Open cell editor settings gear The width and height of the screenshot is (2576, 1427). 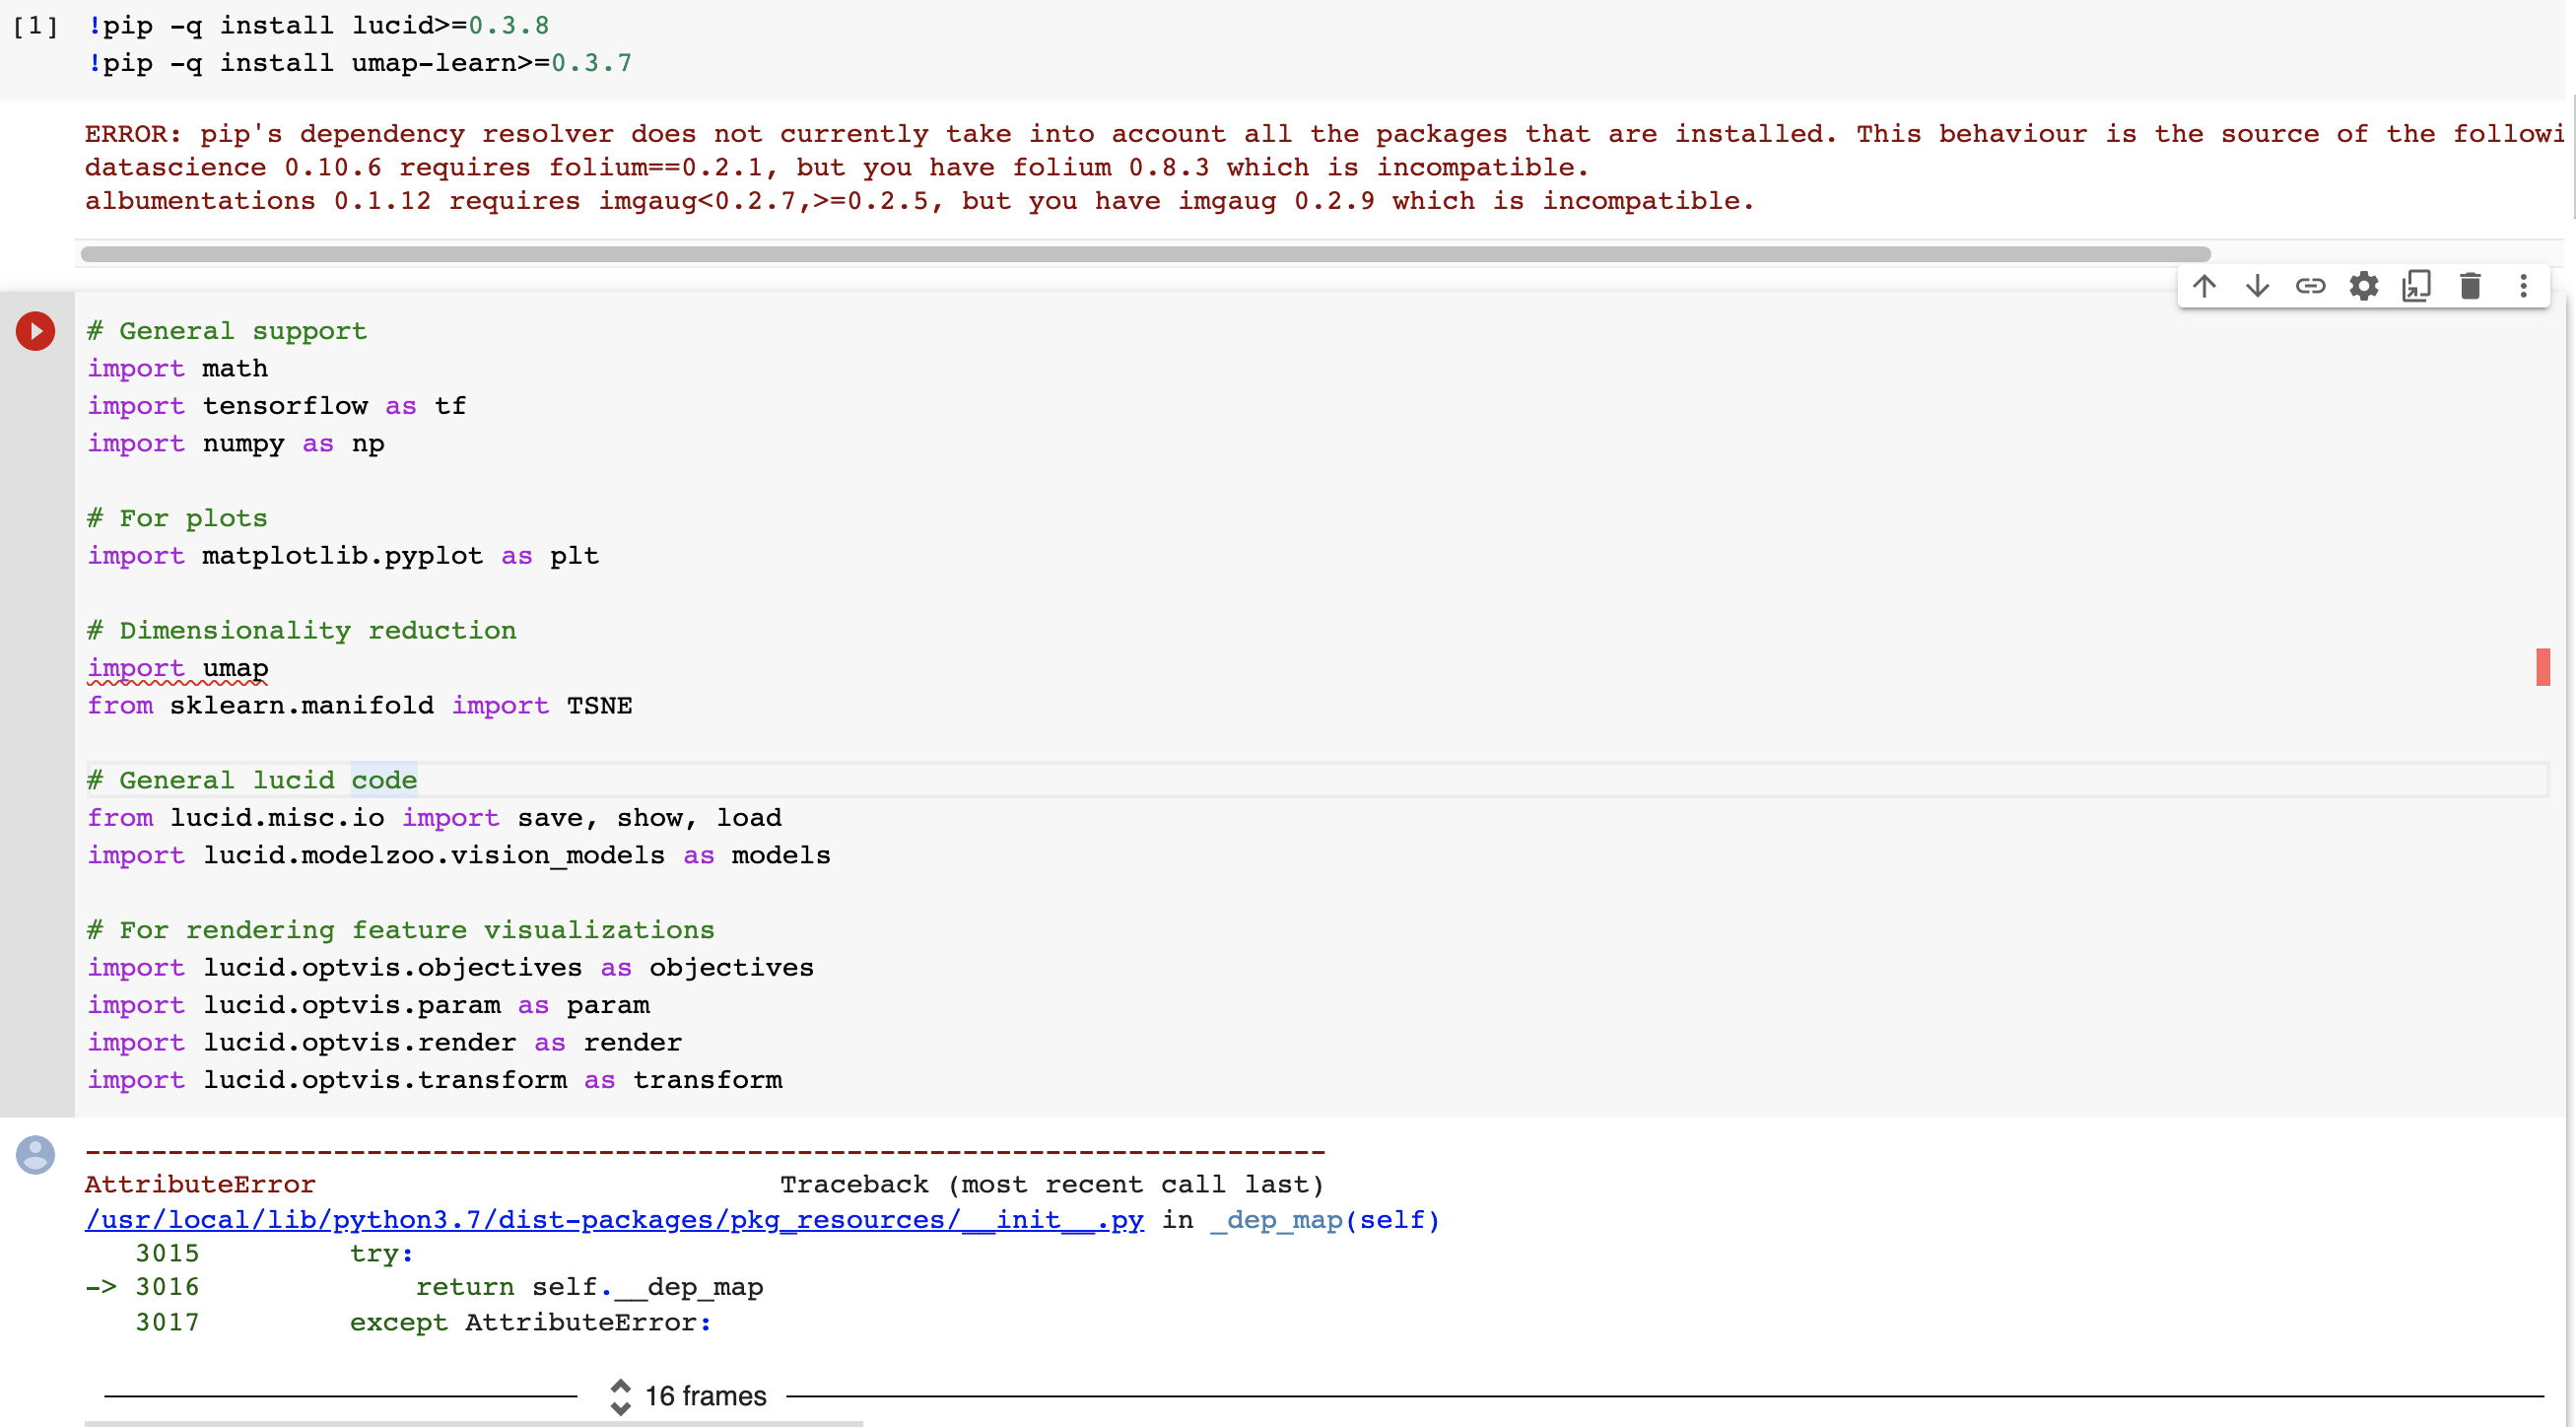click(x=2363, y=286)
